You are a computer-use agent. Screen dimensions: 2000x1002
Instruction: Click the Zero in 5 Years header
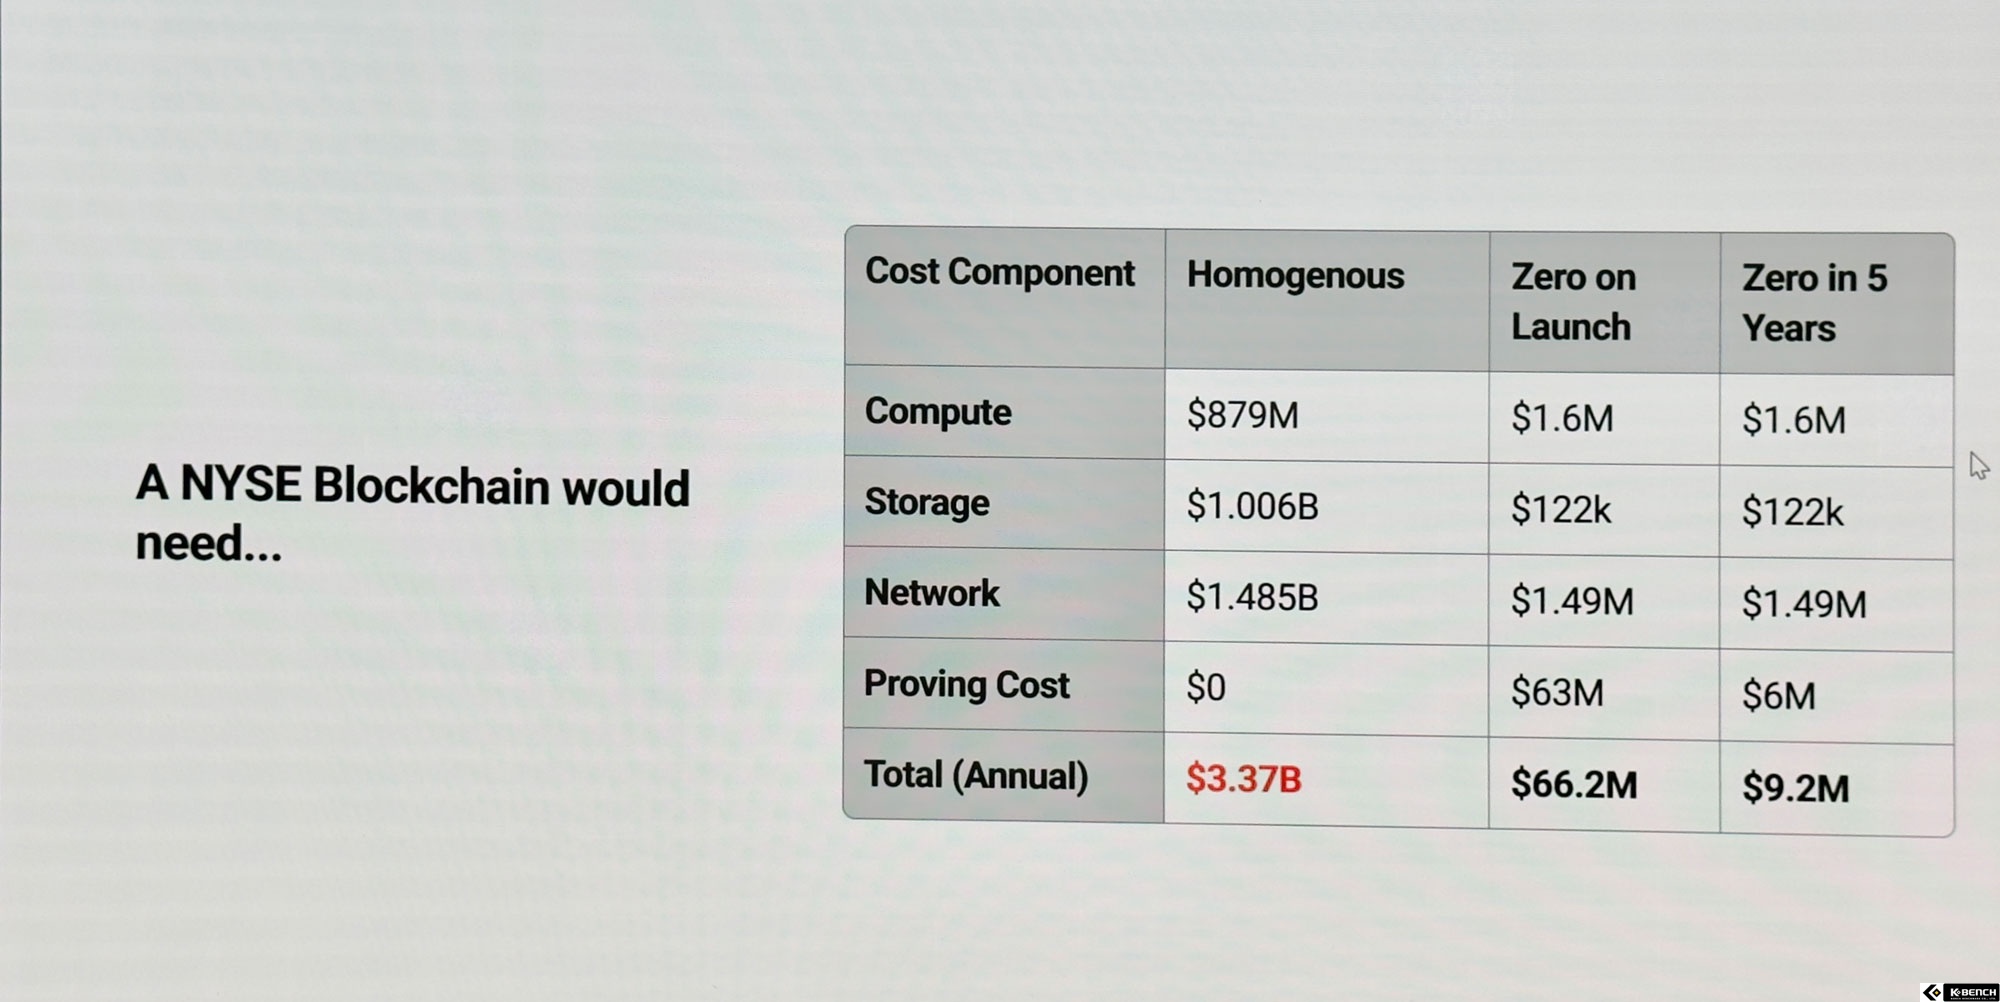(1814, 303)
